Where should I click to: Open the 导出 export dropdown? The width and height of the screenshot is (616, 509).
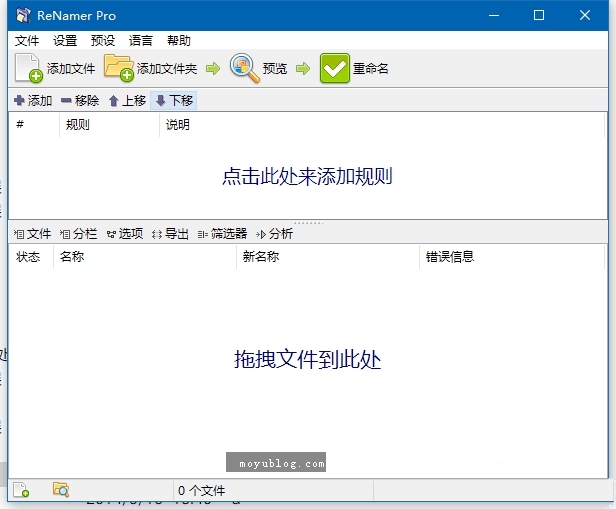[x=170, y=234]
